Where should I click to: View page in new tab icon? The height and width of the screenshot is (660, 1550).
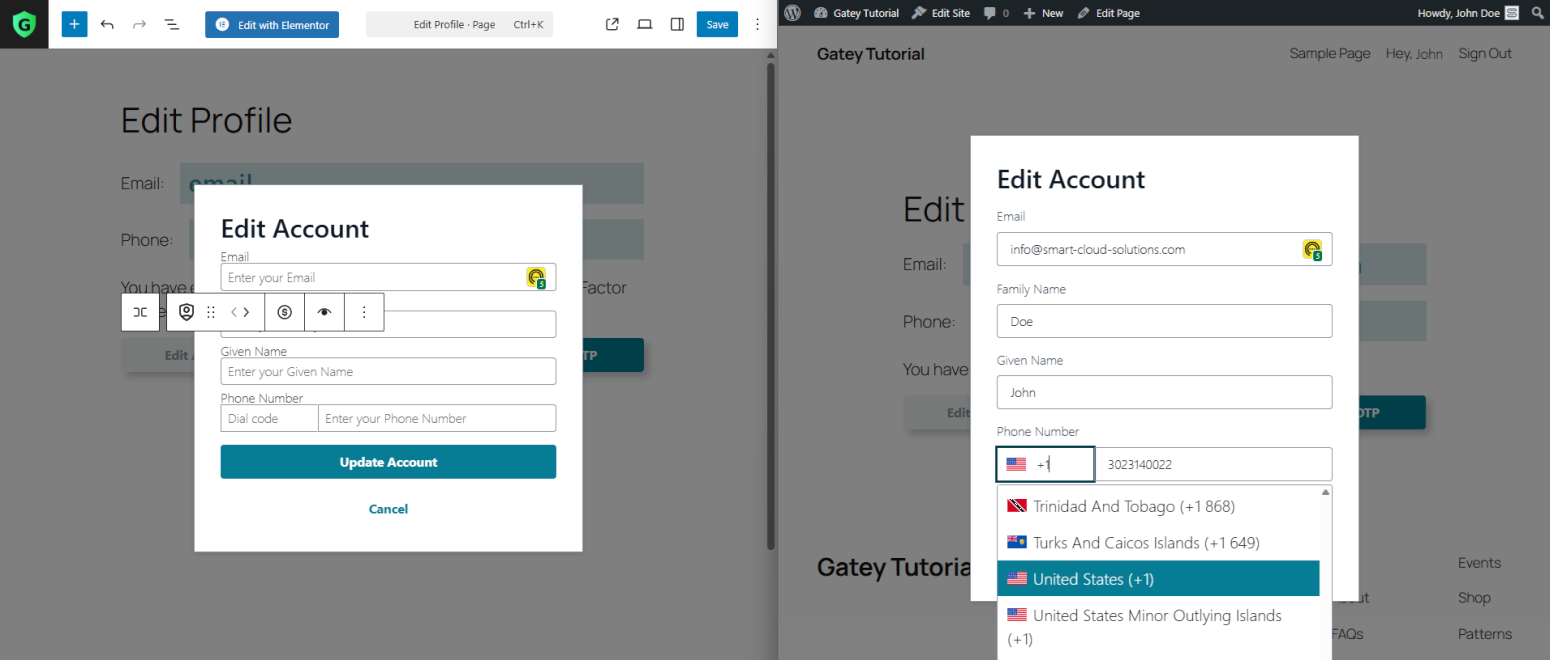(x=613, y=24)
